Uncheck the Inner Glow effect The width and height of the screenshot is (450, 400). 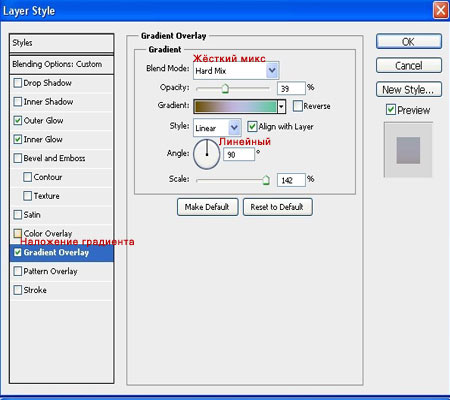[x=18, y=139]
